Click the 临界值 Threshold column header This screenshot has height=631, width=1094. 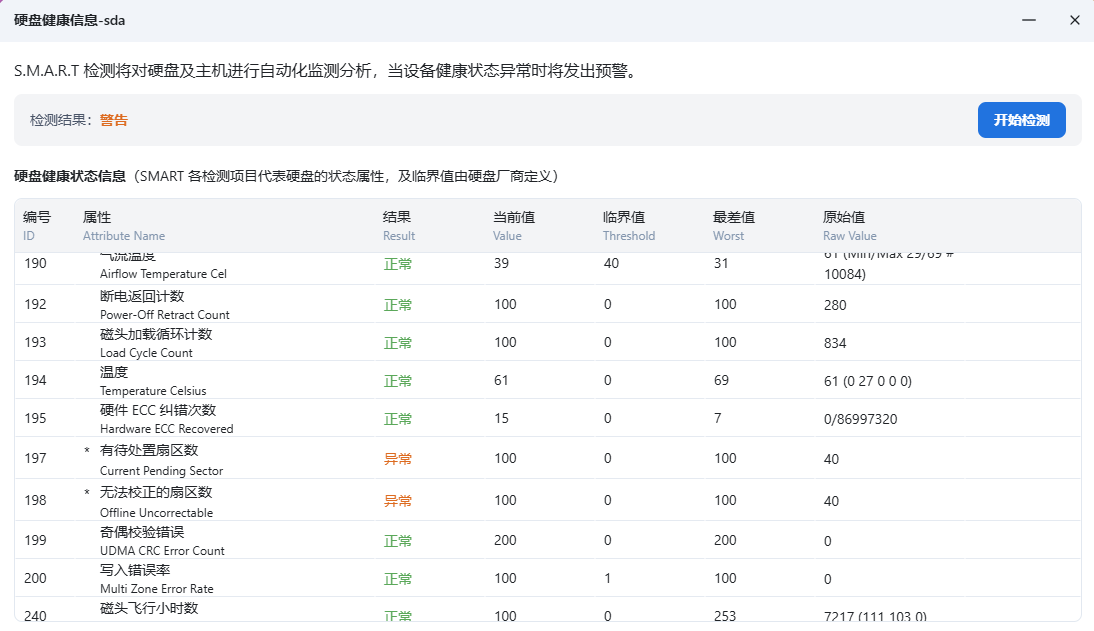[628, 226]
